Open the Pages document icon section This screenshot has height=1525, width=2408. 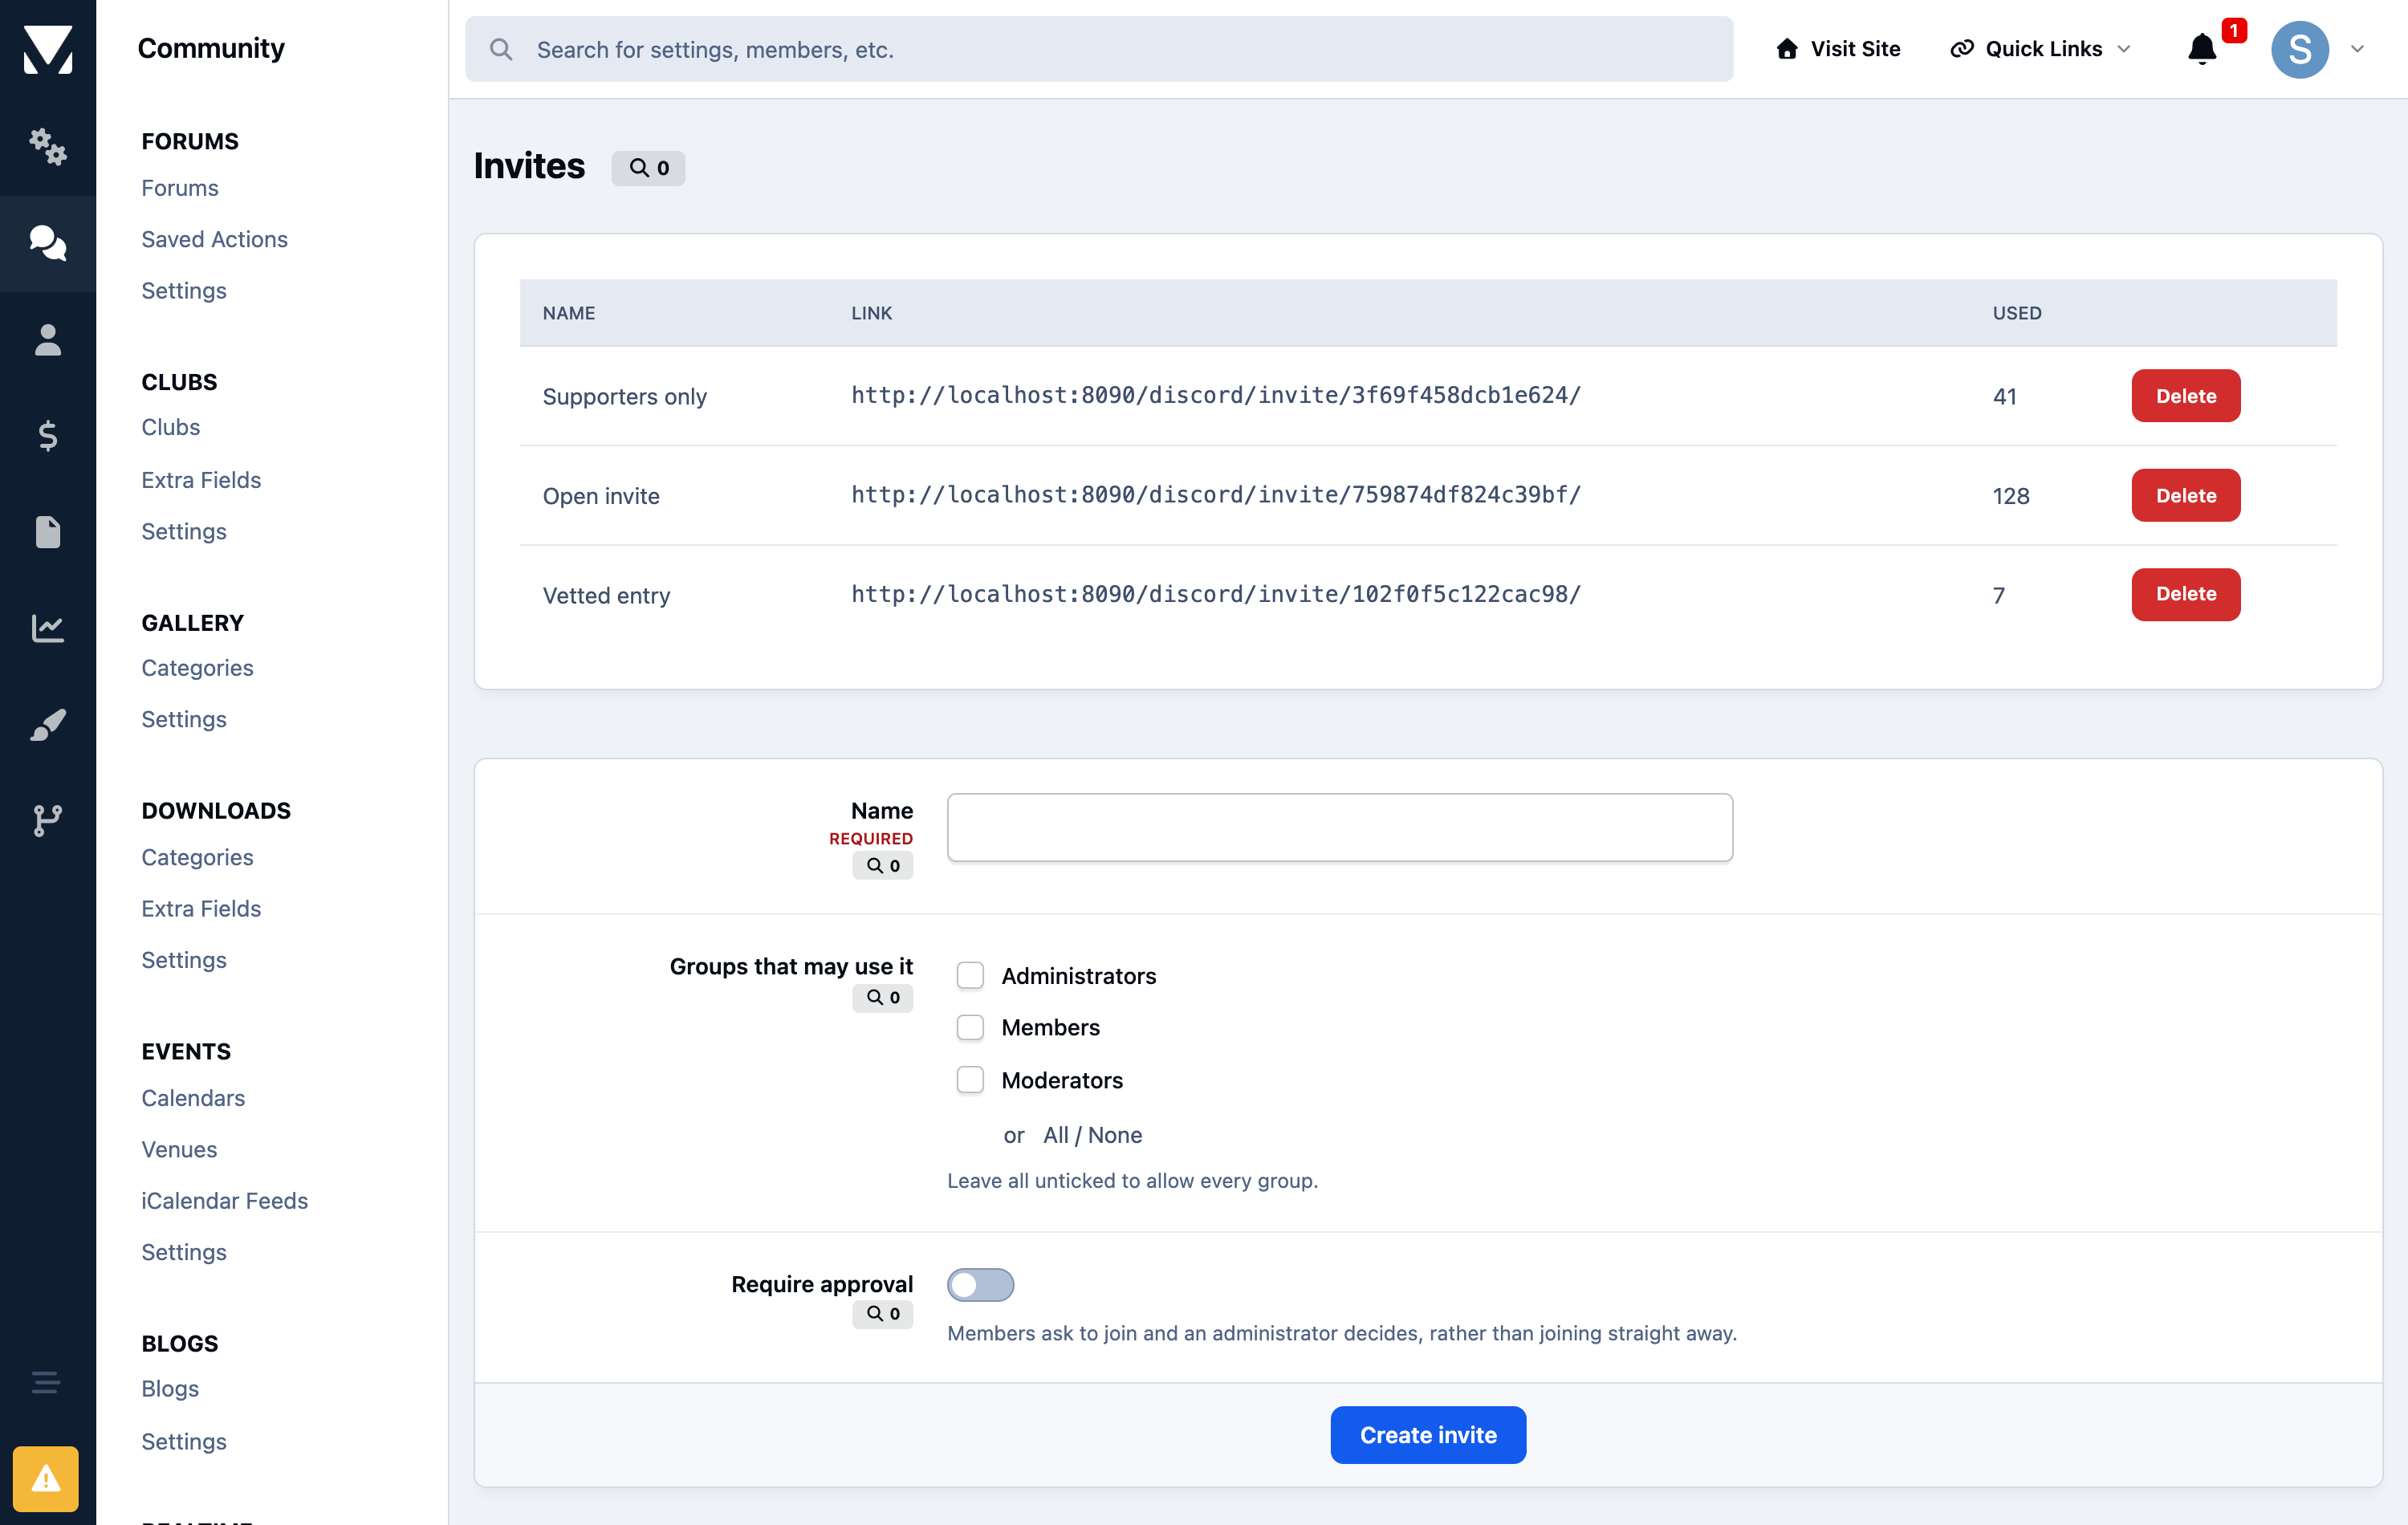click(x=48, y=532)
